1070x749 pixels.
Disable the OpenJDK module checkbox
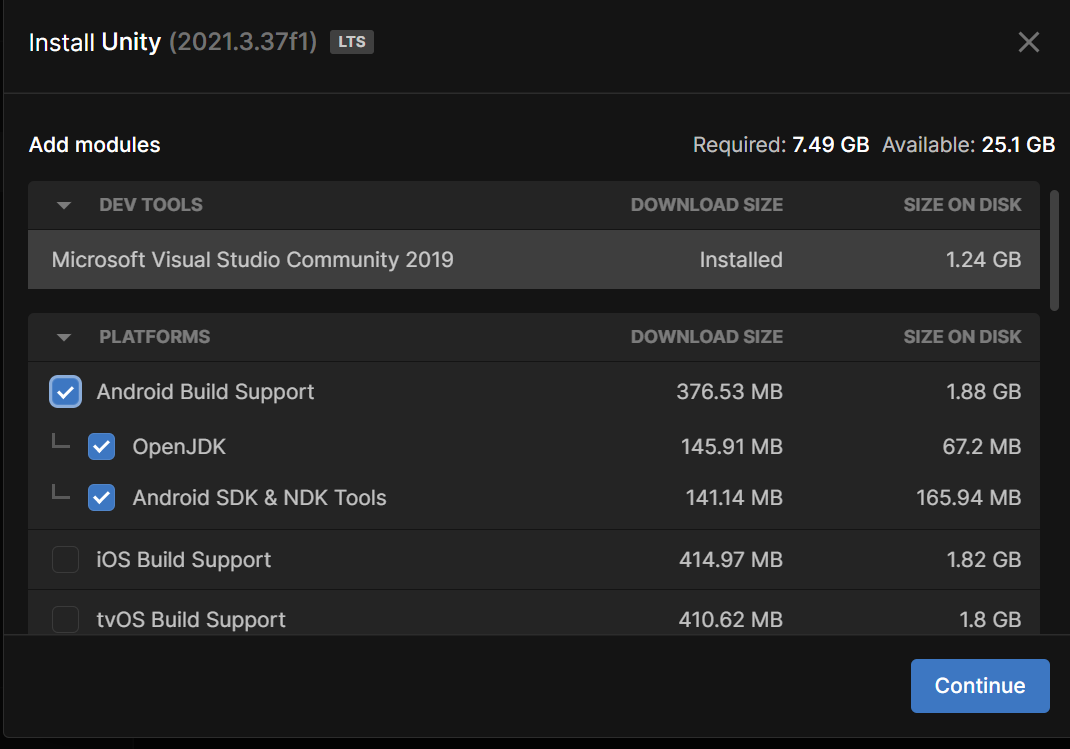point(101,447)
